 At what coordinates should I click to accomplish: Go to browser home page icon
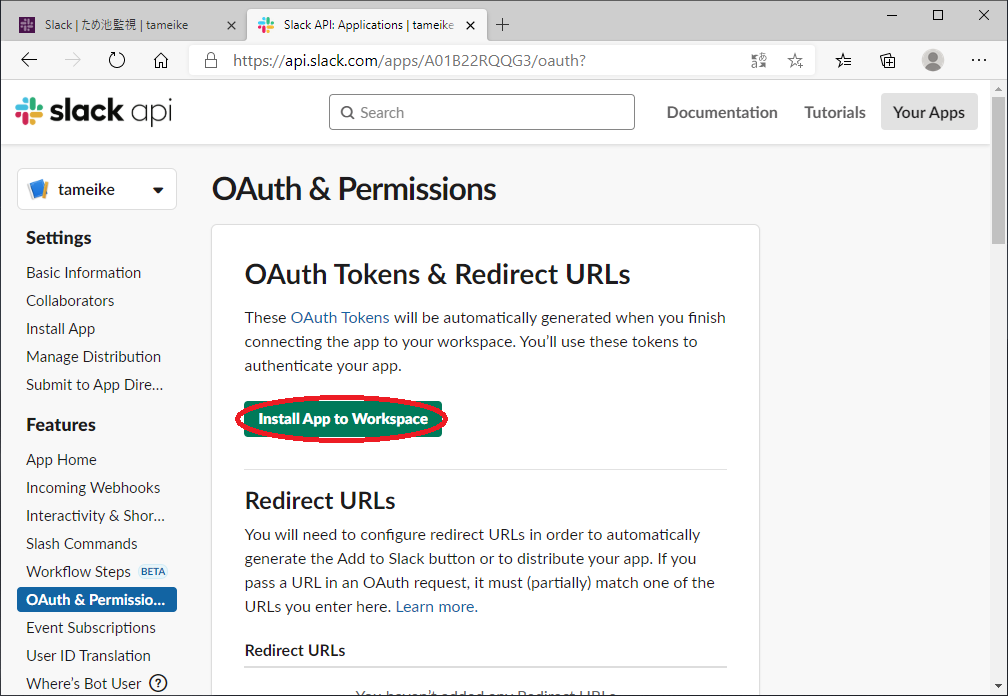[161, 60]
